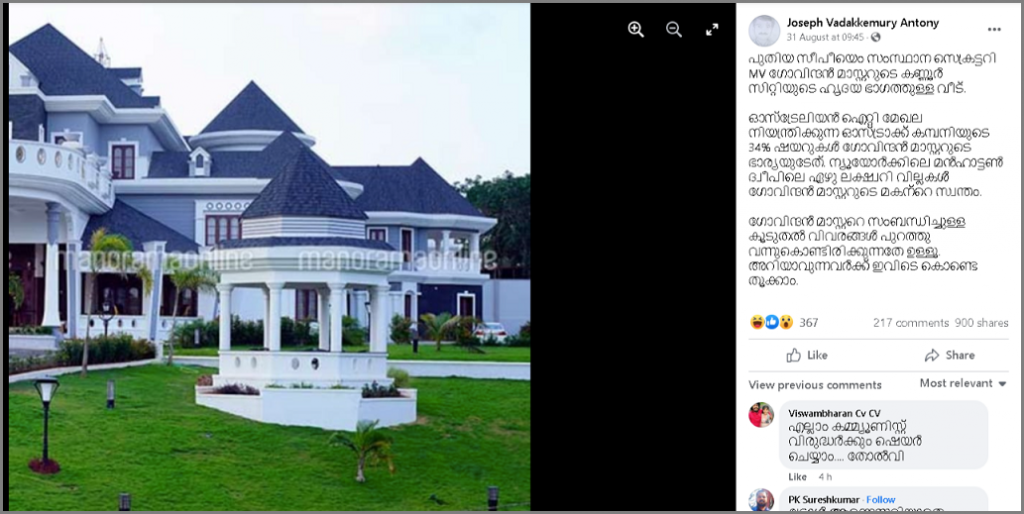1024x514 pixels.
Task: Open the poster's profile picture
Action: [763, 30]
